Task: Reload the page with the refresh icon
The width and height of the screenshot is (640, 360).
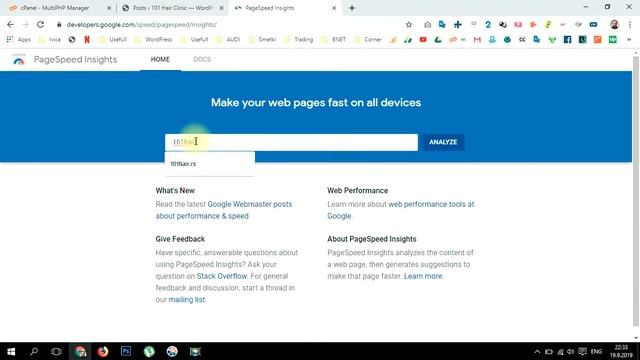Action: (40, 24)
